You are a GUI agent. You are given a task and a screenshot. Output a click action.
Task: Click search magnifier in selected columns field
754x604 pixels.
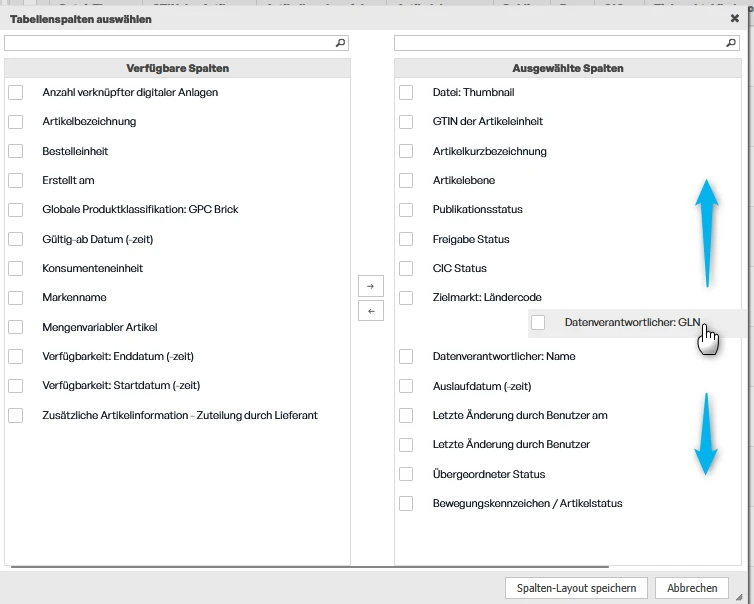click(730, 43)
